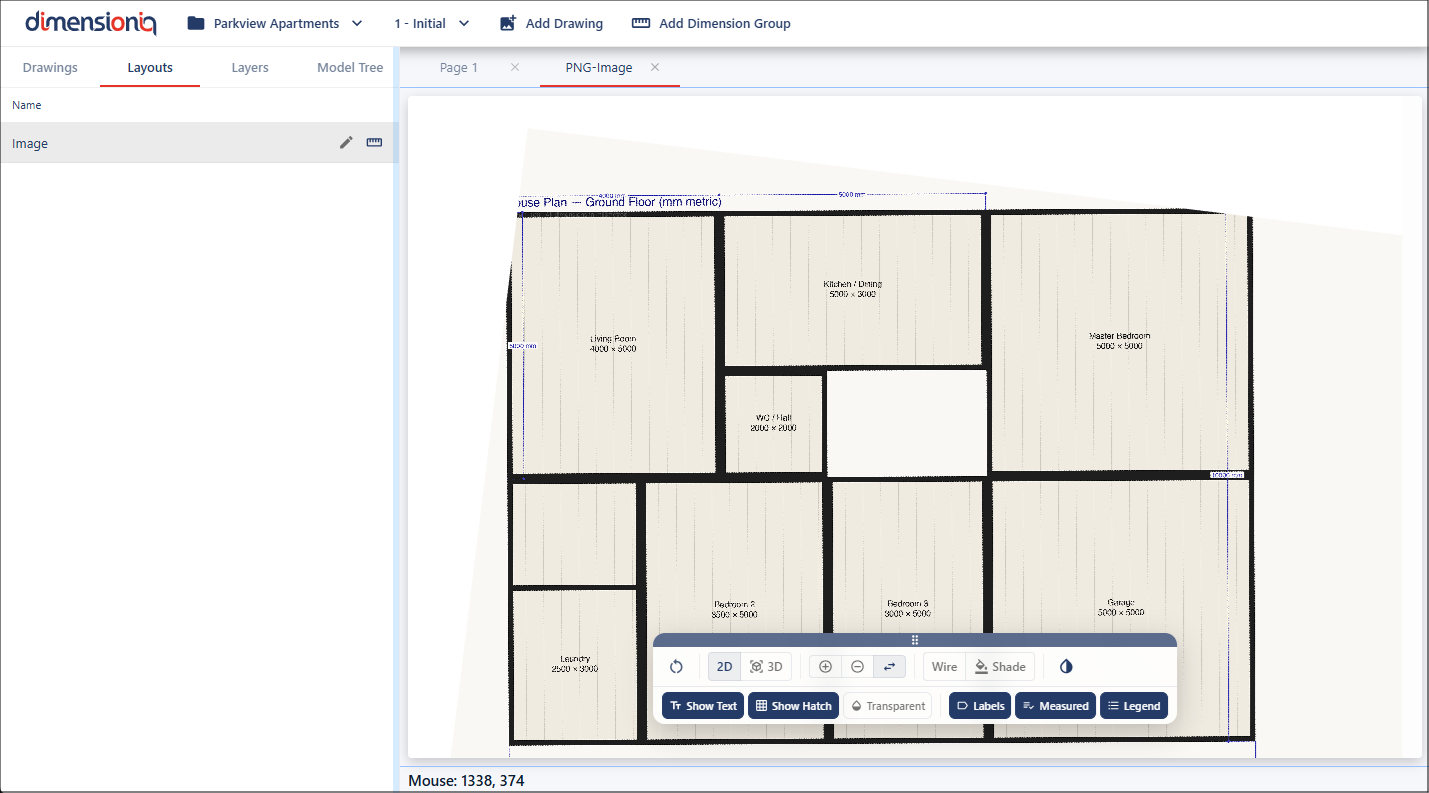Click the zoom in plus icon
The width and height of the screenshot is (1429, 793).
825,667
